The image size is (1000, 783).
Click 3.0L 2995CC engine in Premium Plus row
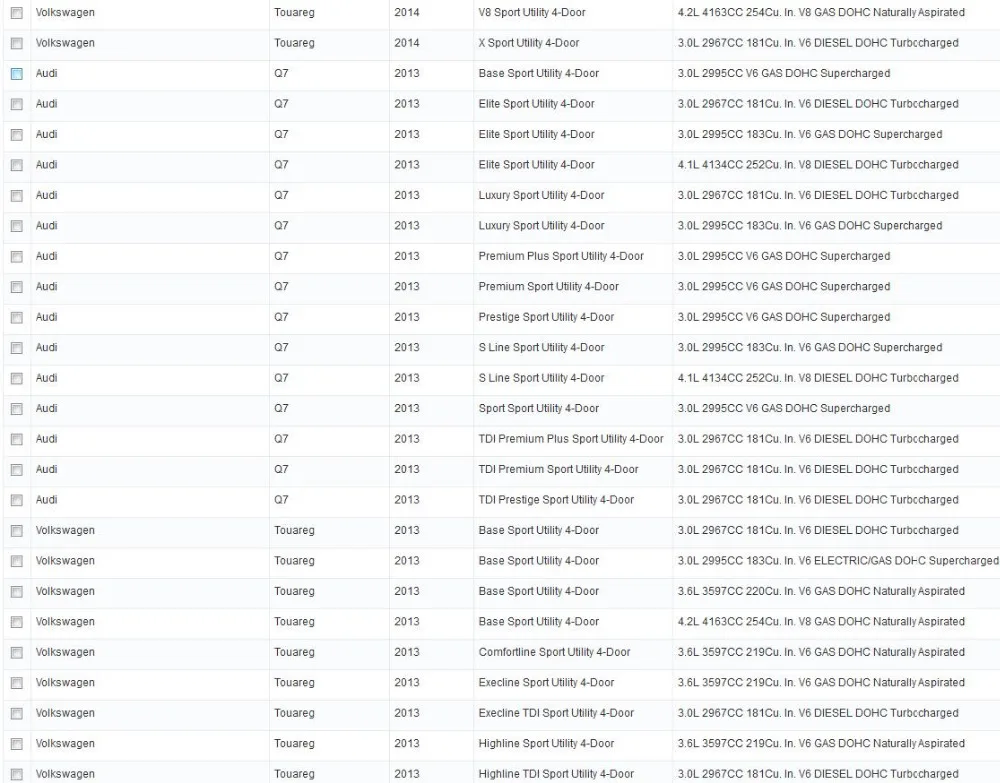coord(784,256)
